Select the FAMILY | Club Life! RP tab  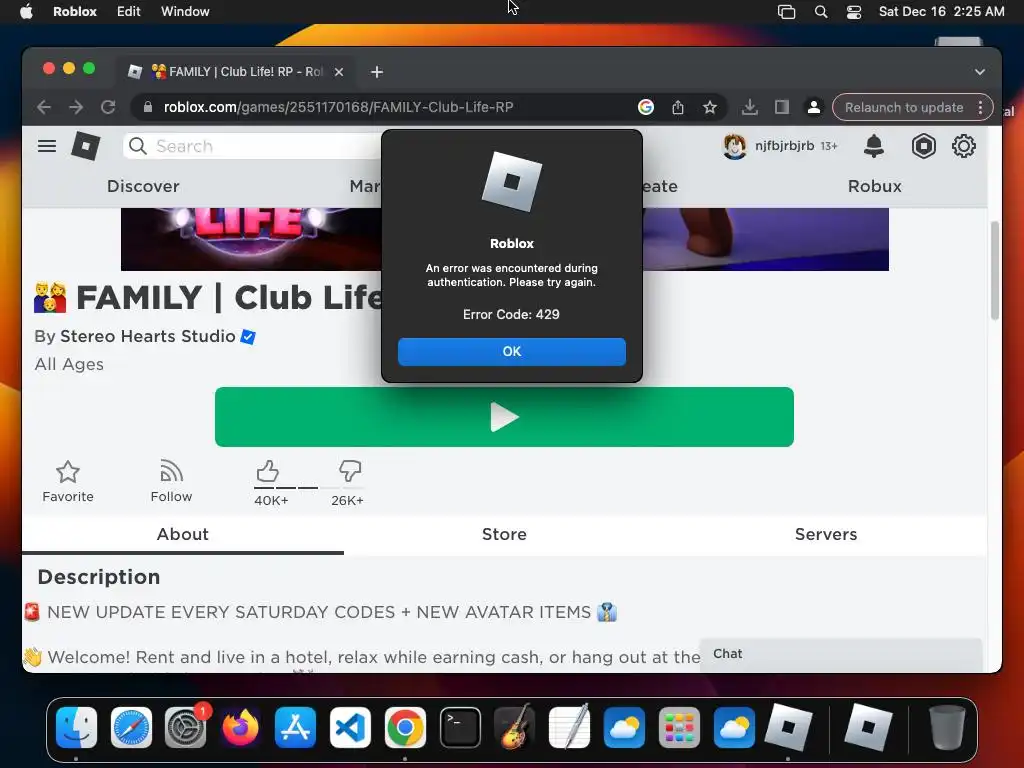click(237, 72)
